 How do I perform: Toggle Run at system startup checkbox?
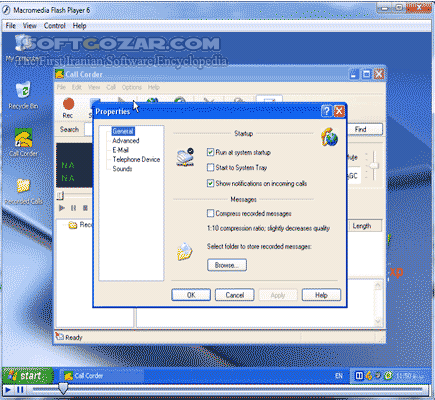tap(210, 153)
